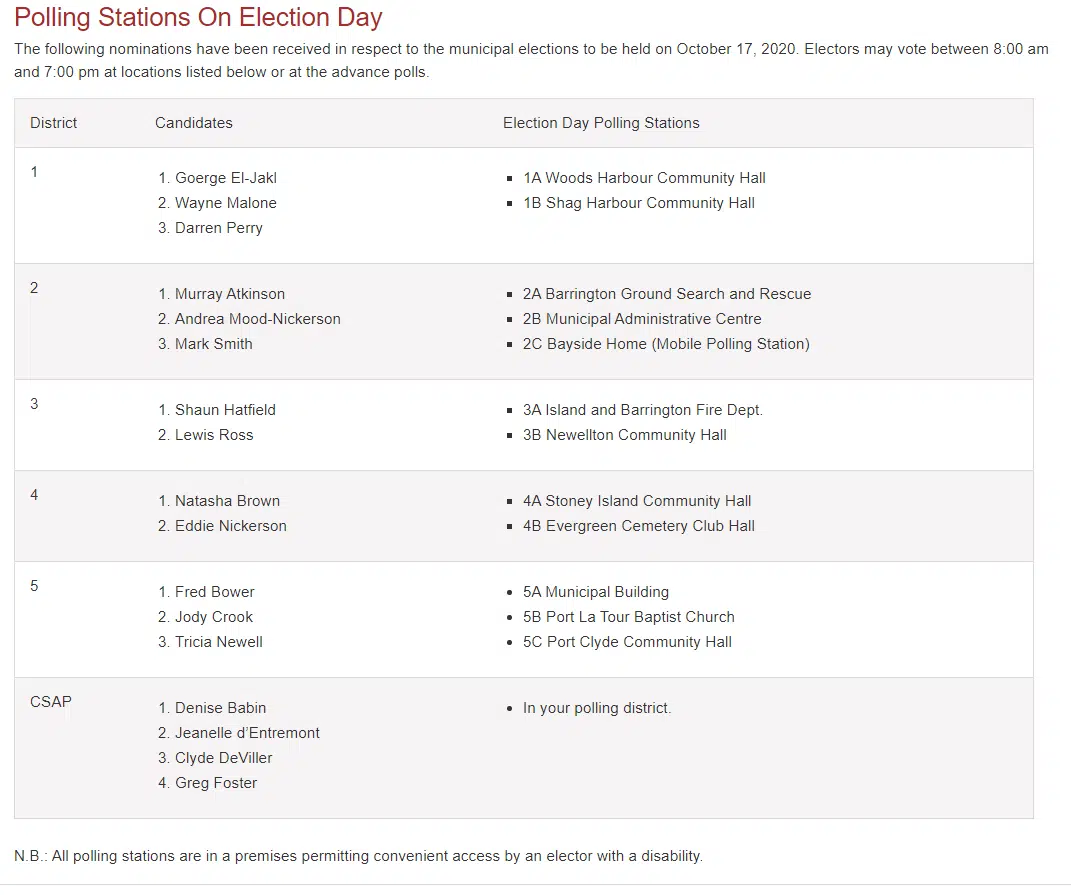Click the Candidates column header
Screen dimensions: 1071x895
point(193,123)
